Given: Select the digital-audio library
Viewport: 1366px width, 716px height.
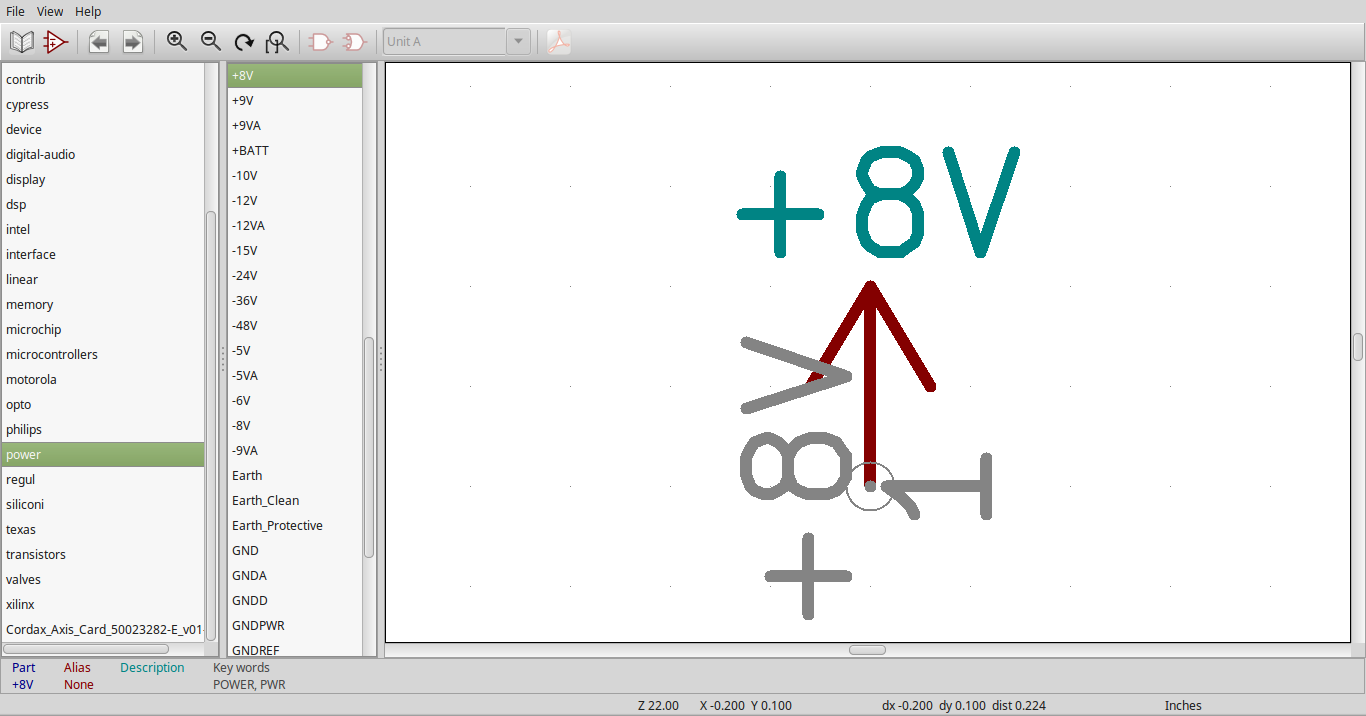Looking at the screenshot, I should 103,154.
